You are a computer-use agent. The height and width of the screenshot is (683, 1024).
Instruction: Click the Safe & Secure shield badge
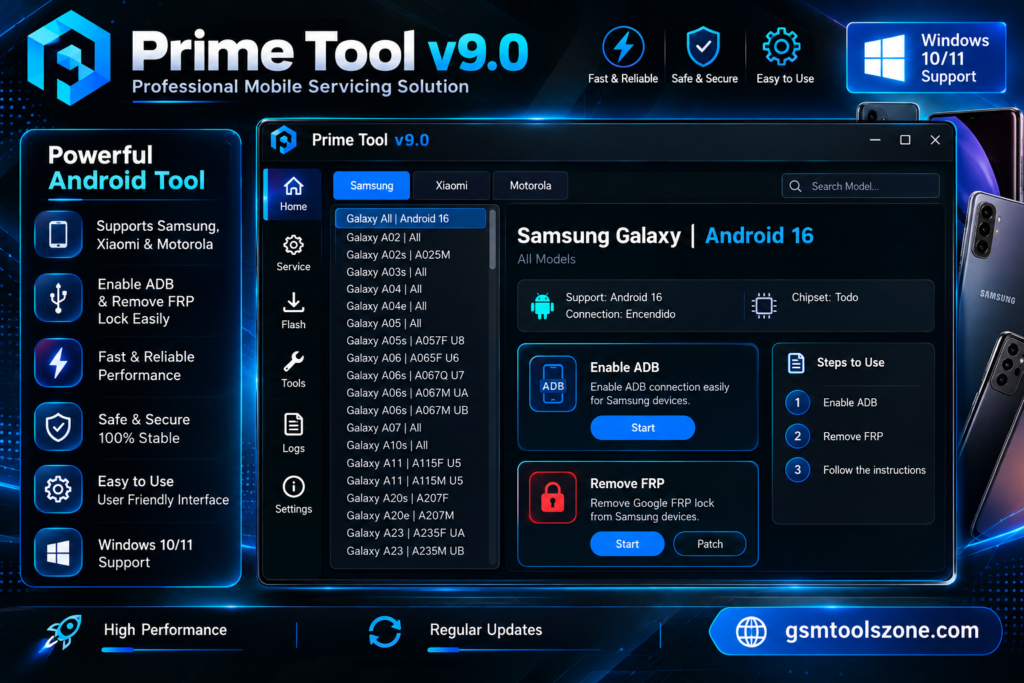[x=703, y=47]
